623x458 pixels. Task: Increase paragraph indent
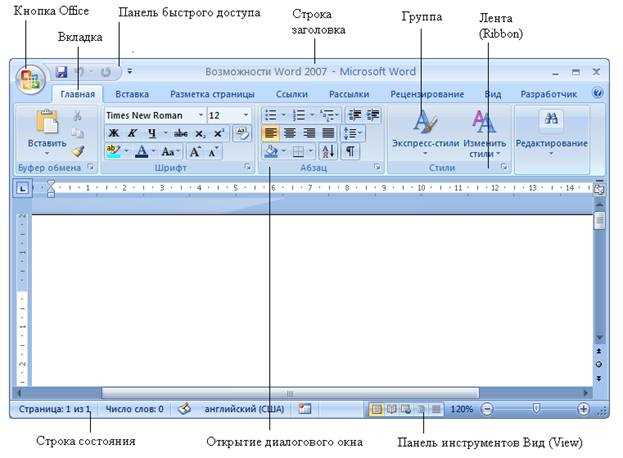point(373,115)
